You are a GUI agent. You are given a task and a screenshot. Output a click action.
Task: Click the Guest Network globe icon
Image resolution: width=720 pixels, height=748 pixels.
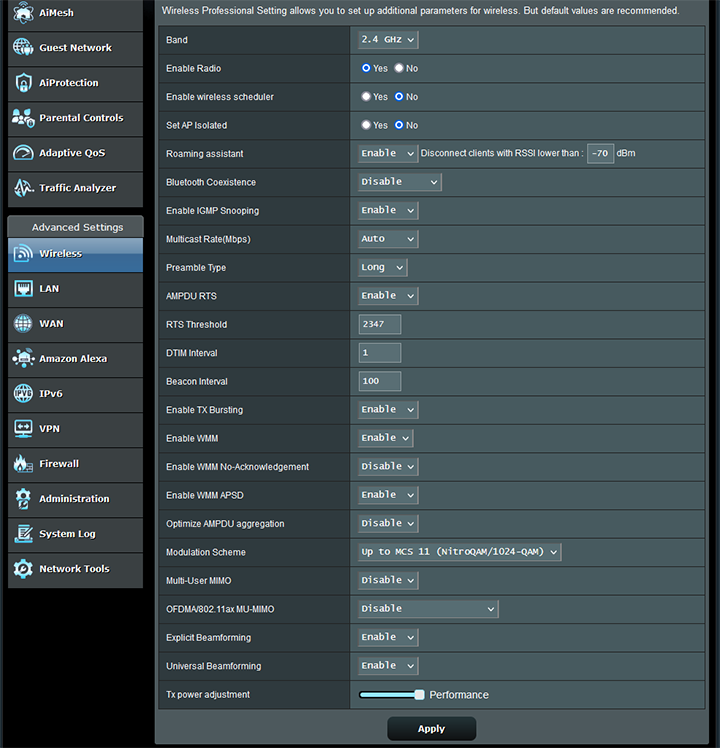(x=23, y=48)
